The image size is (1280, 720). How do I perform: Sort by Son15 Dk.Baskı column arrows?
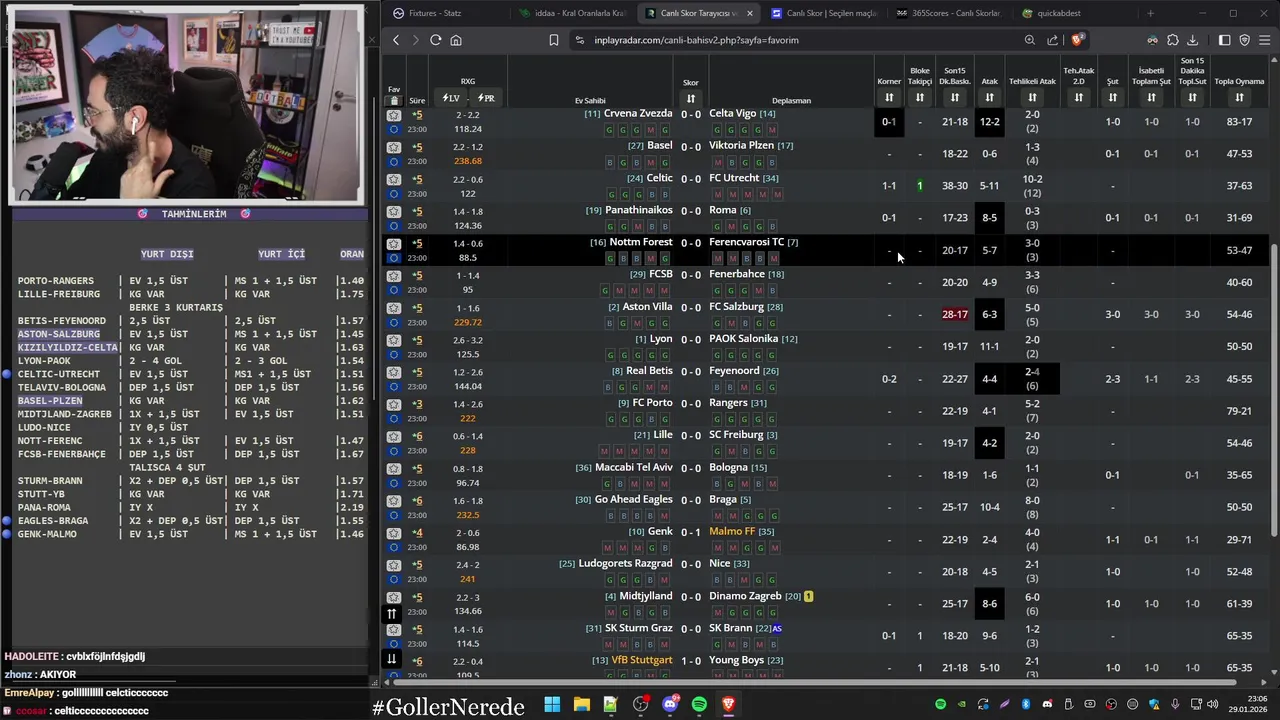point(955,97)
